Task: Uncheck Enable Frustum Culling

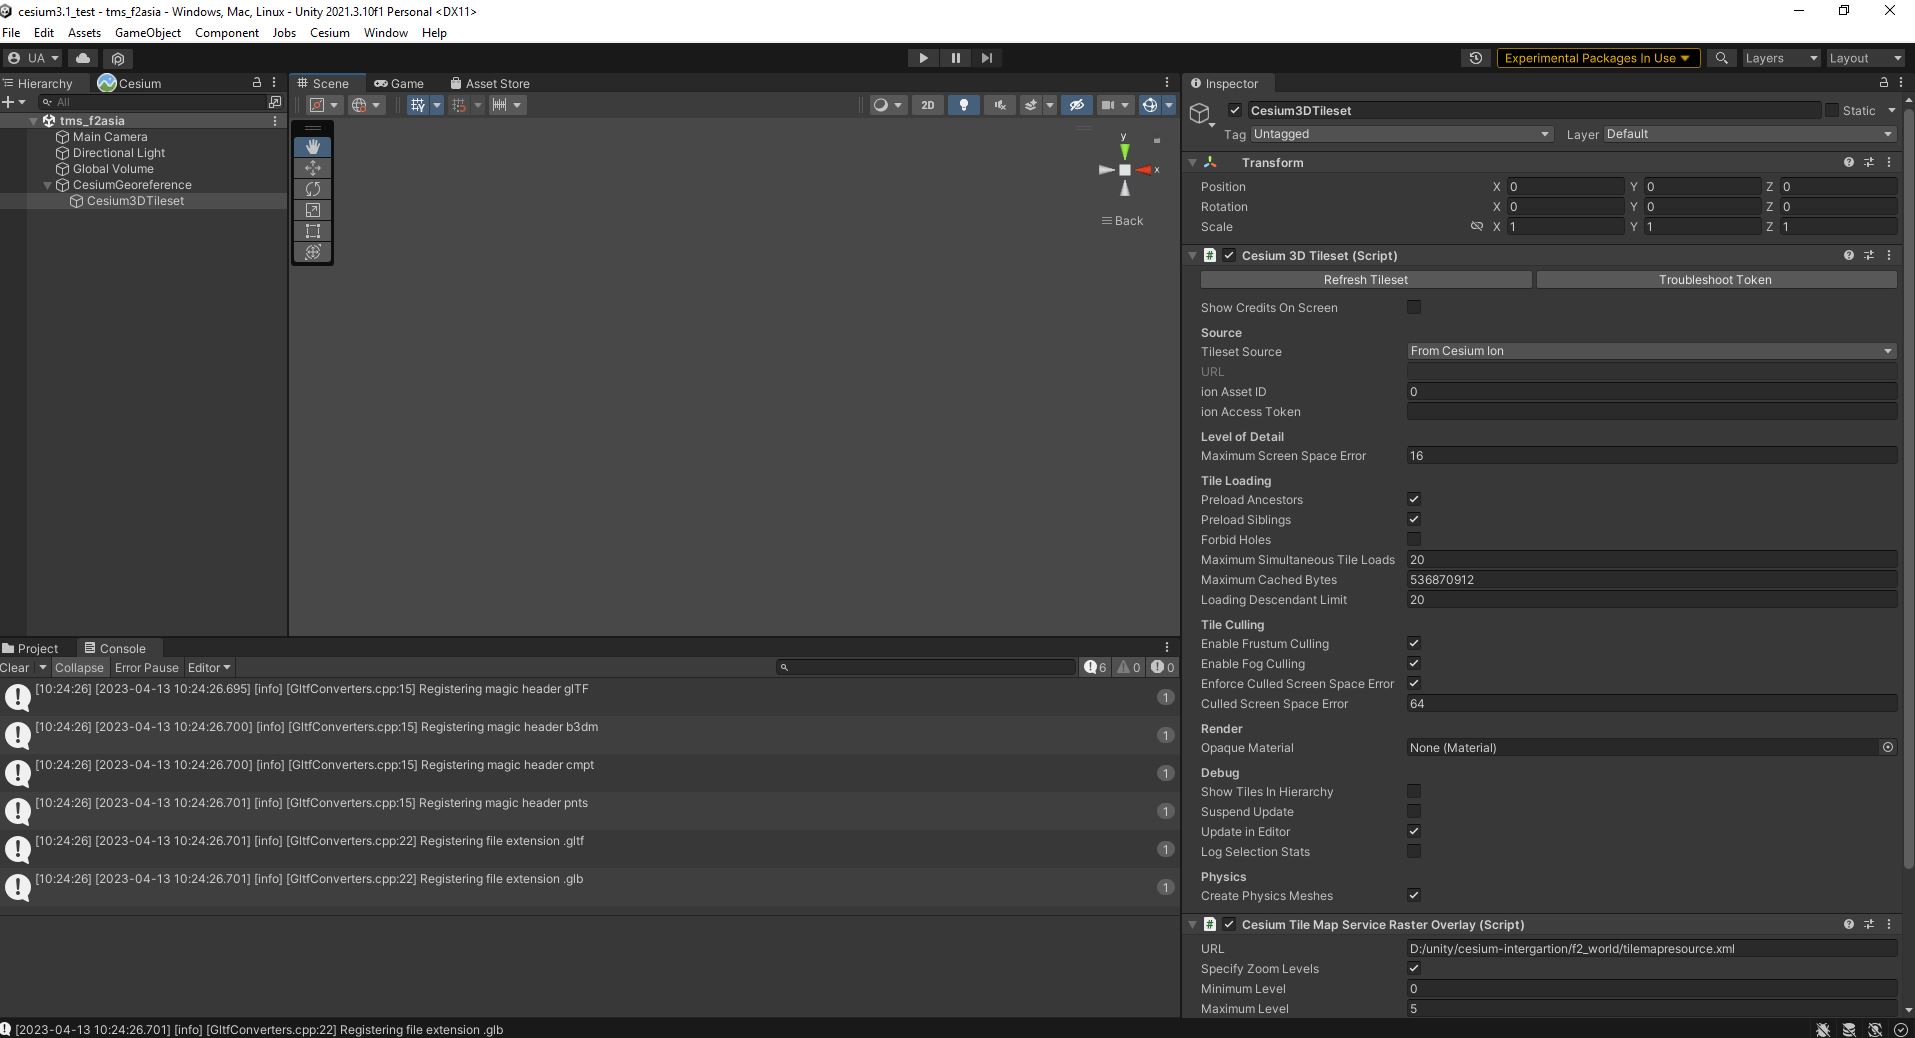Action: (1414, 643)
